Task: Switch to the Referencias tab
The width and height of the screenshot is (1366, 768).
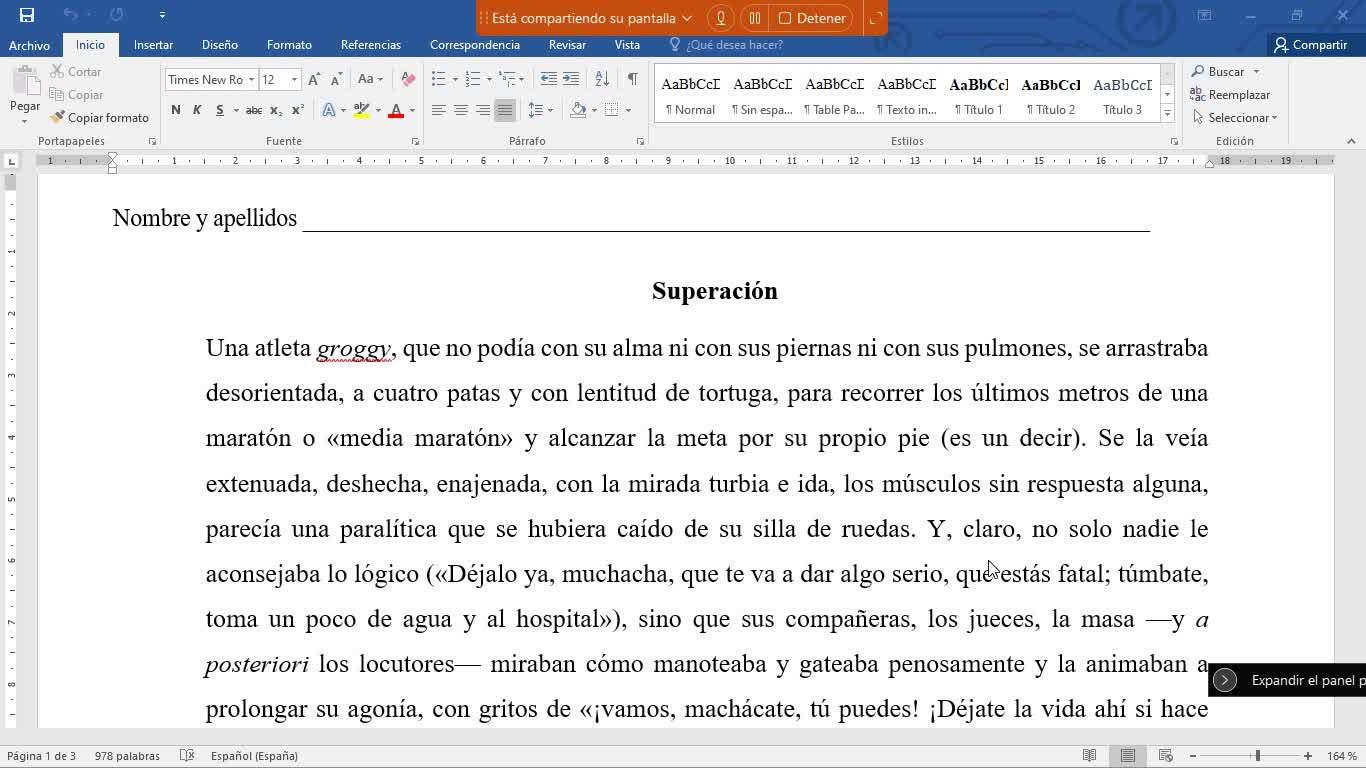Action: coord(371,45)
